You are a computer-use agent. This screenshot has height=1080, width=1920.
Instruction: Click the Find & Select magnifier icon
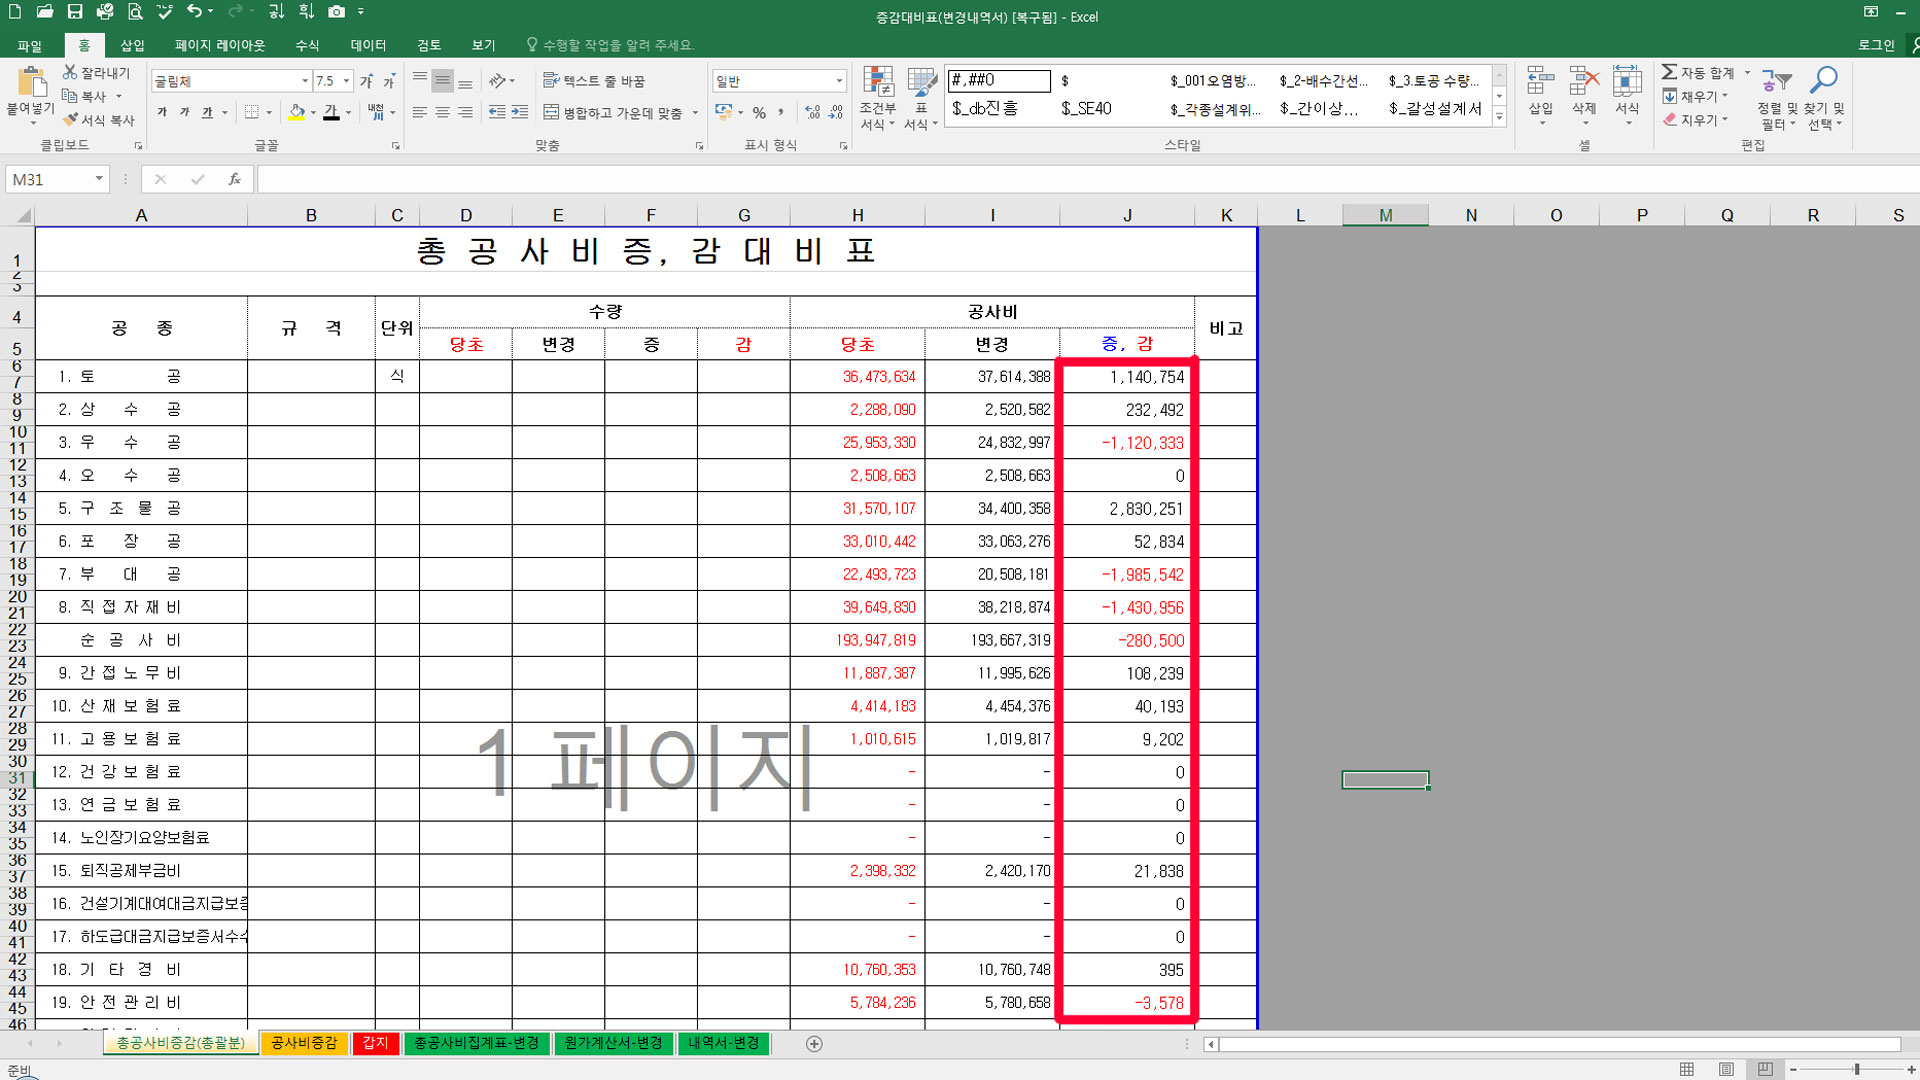coord(1824,81)
